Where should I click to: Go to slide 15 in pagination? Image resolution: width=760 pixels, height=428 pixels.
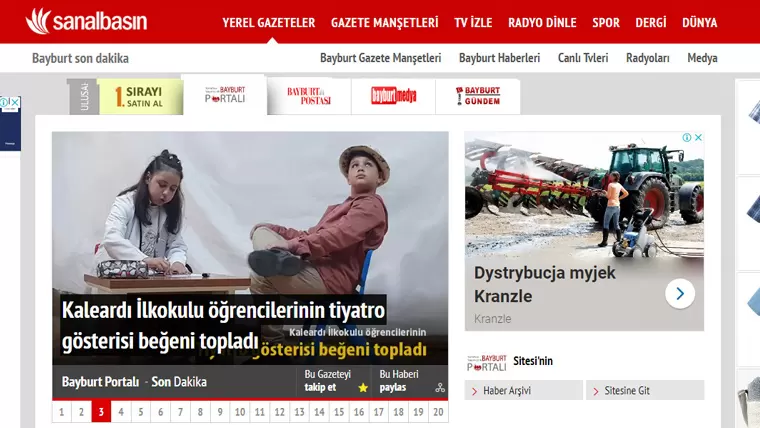click(339, 412)
